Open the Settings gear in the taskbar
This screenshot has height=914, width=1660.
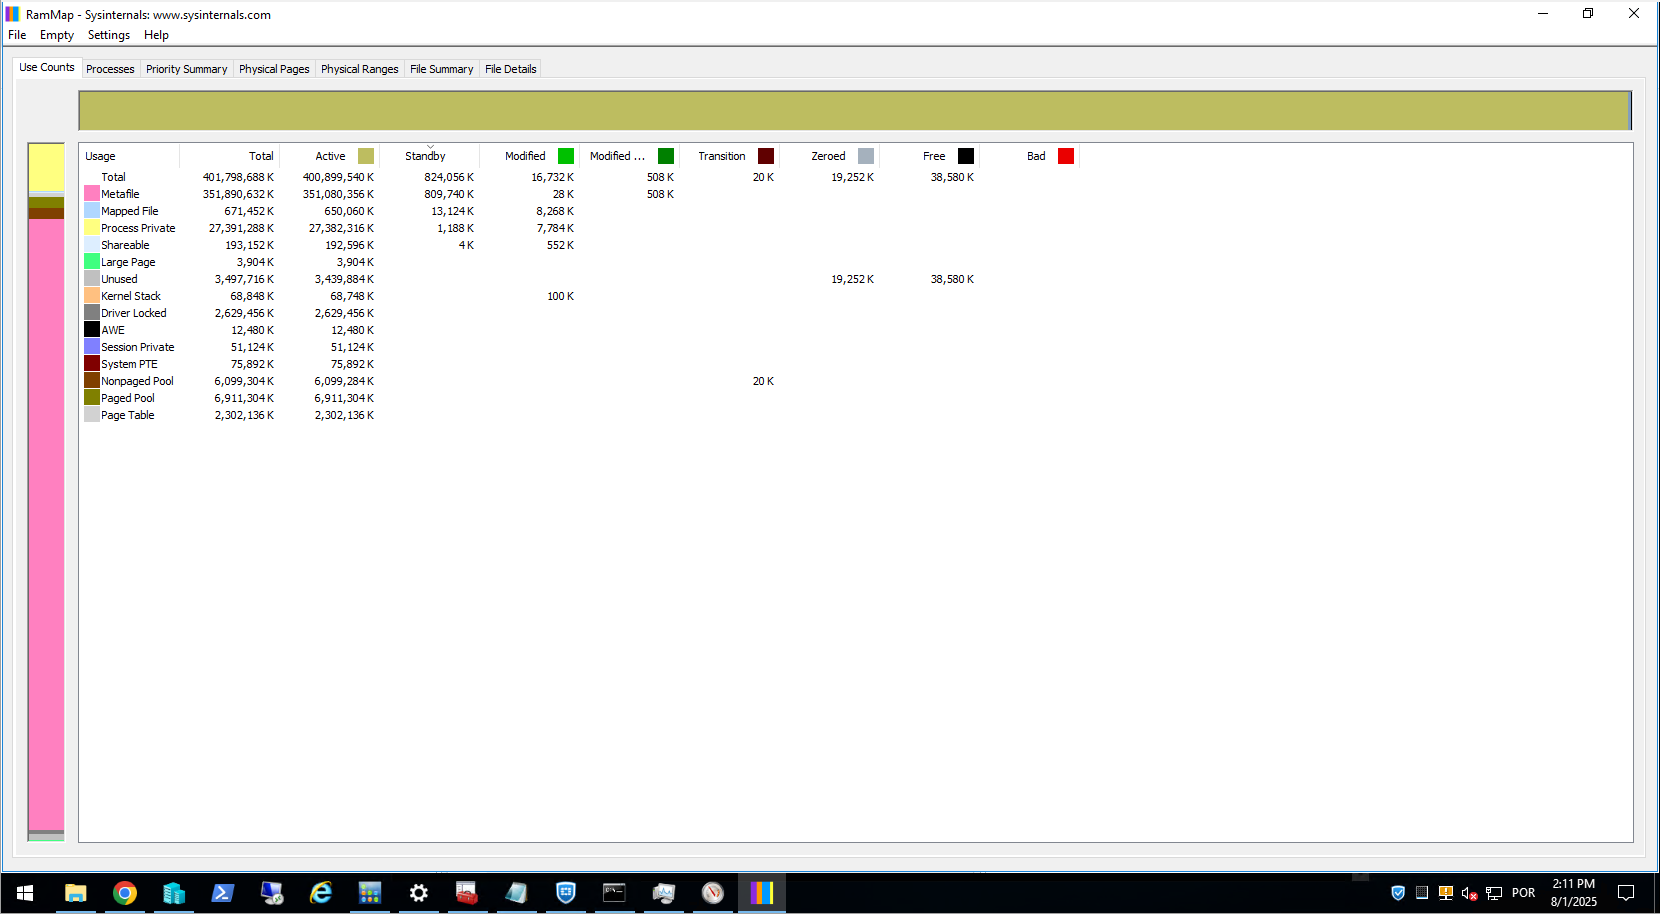(419, 893)
